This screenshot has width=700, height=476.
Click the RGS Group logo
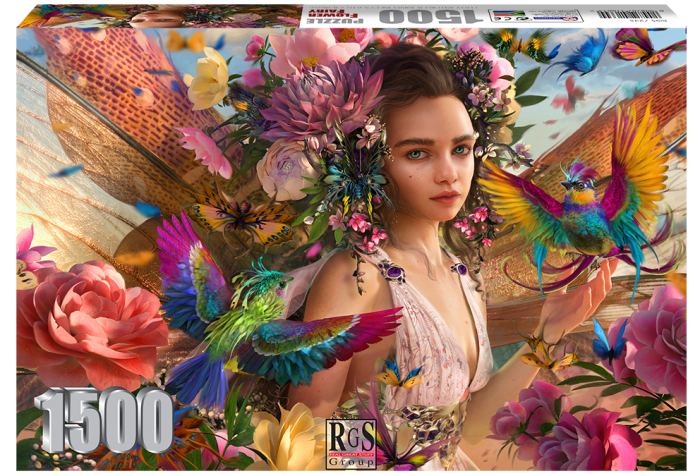[351, 445]
